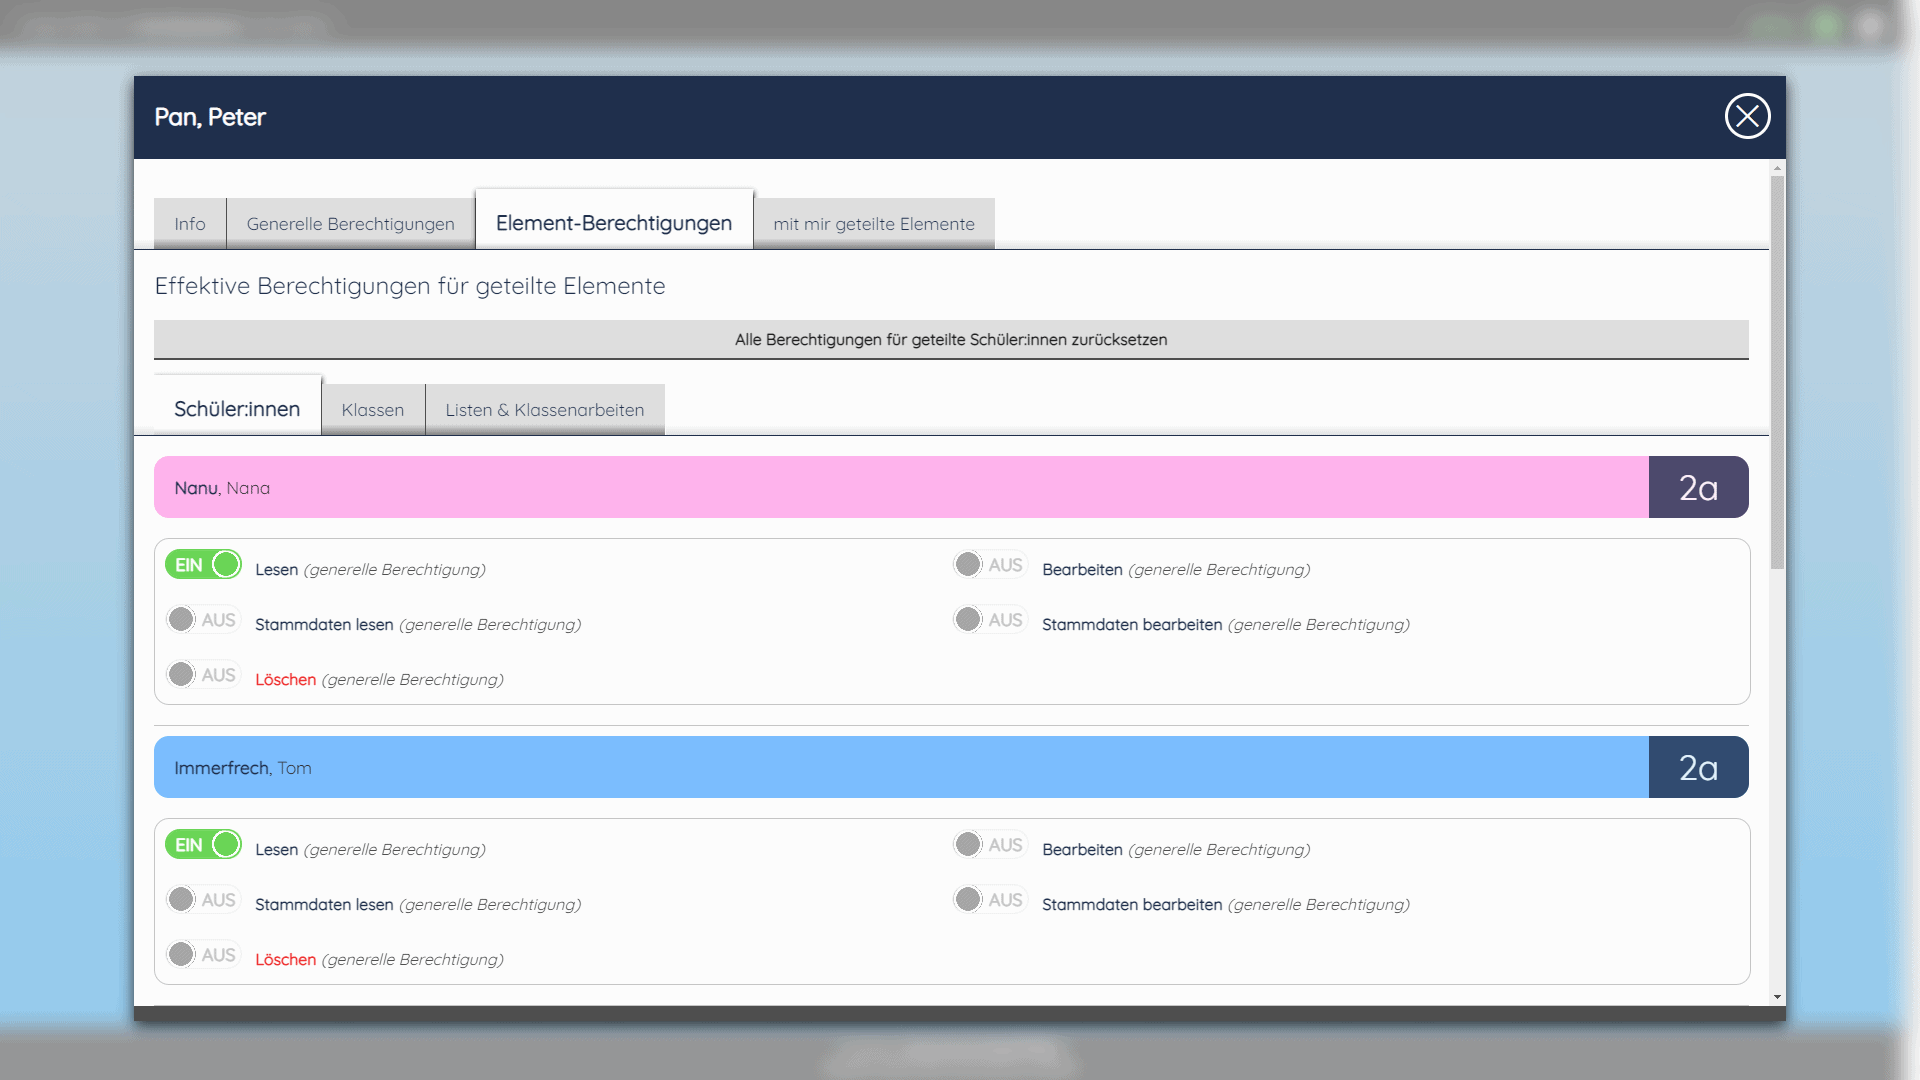The height and width of the screenshot is (1080, 1920).
Task: Enable Löschen toggle for Immerfrech, Tom
Action: 203,955
